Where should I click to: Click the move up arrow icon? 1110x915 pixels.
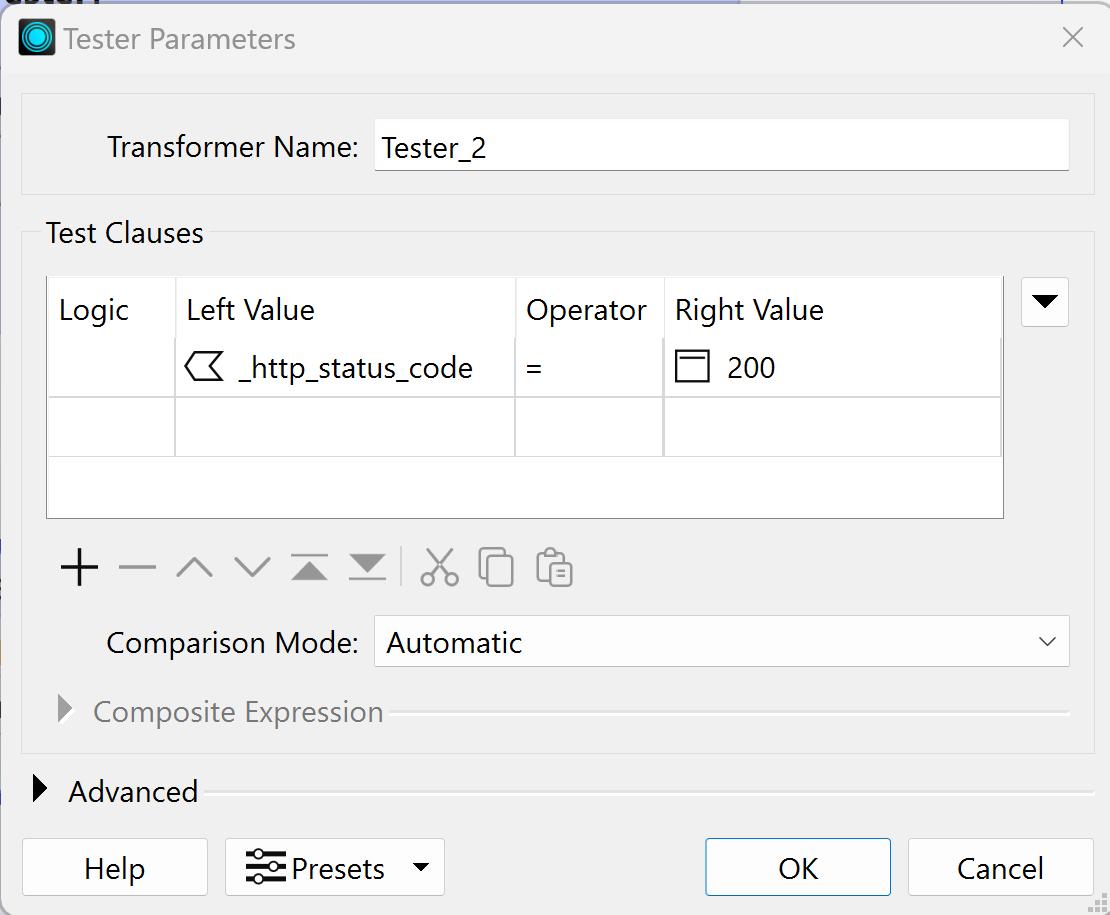[x=194, y=568]
